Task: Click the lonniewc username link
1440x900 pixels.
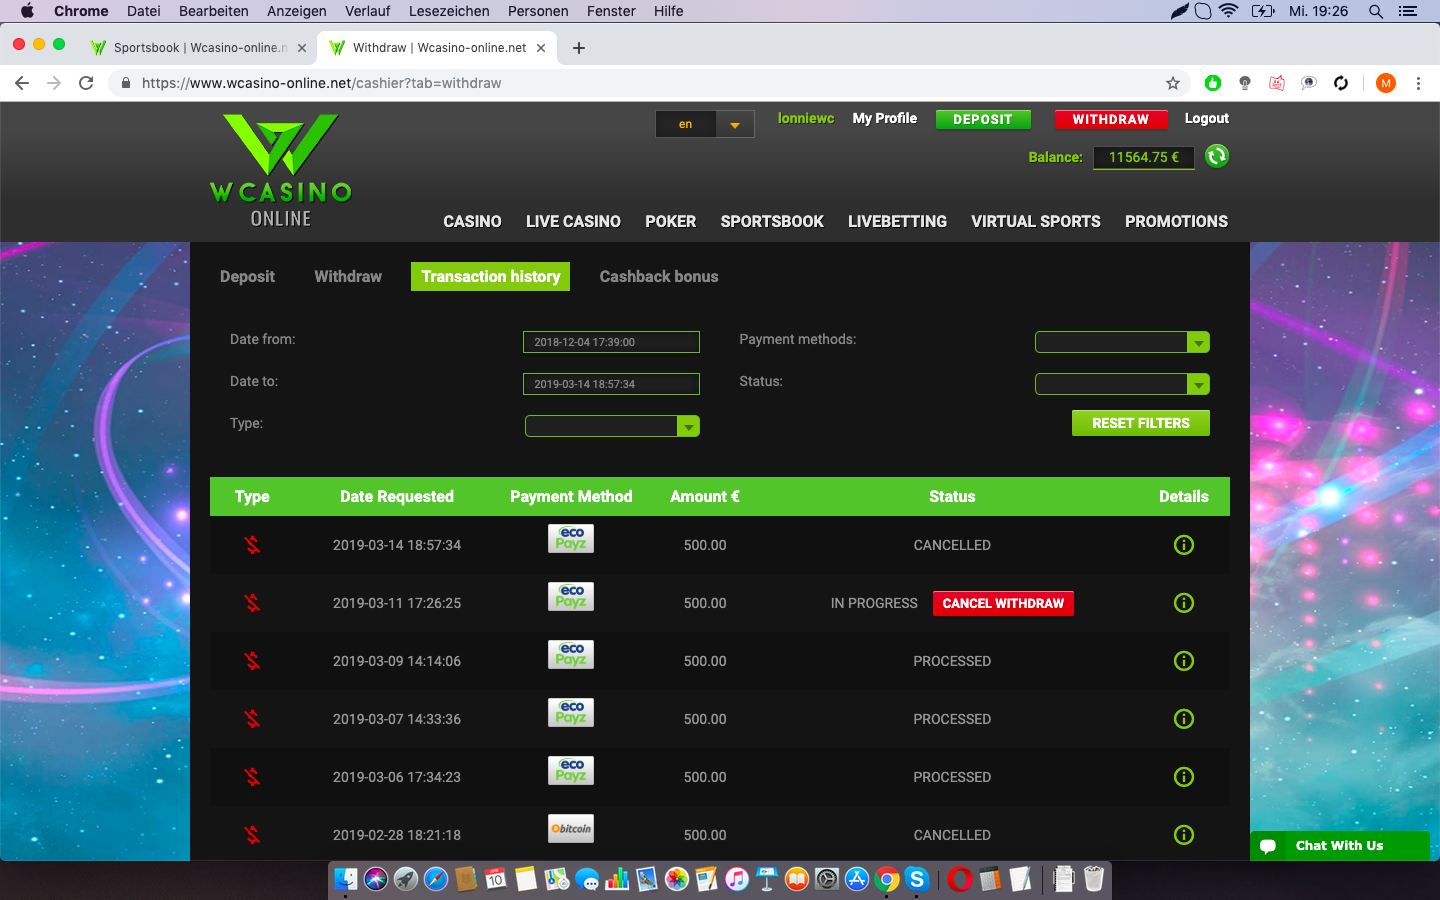Action: [x=806, y=118]
